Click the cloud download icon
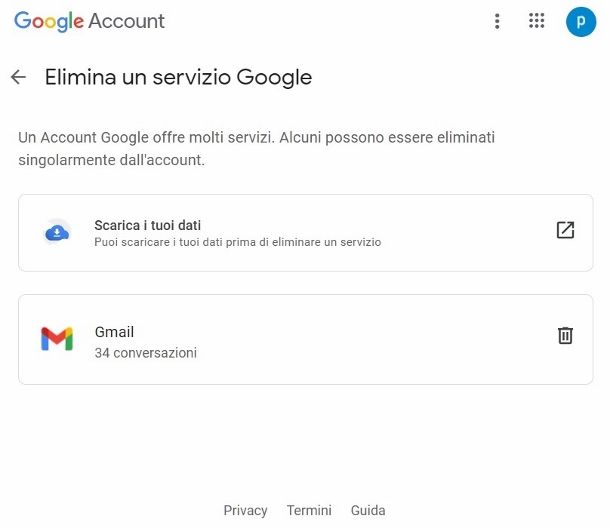 pyautogui.click(x=57, y=233)
